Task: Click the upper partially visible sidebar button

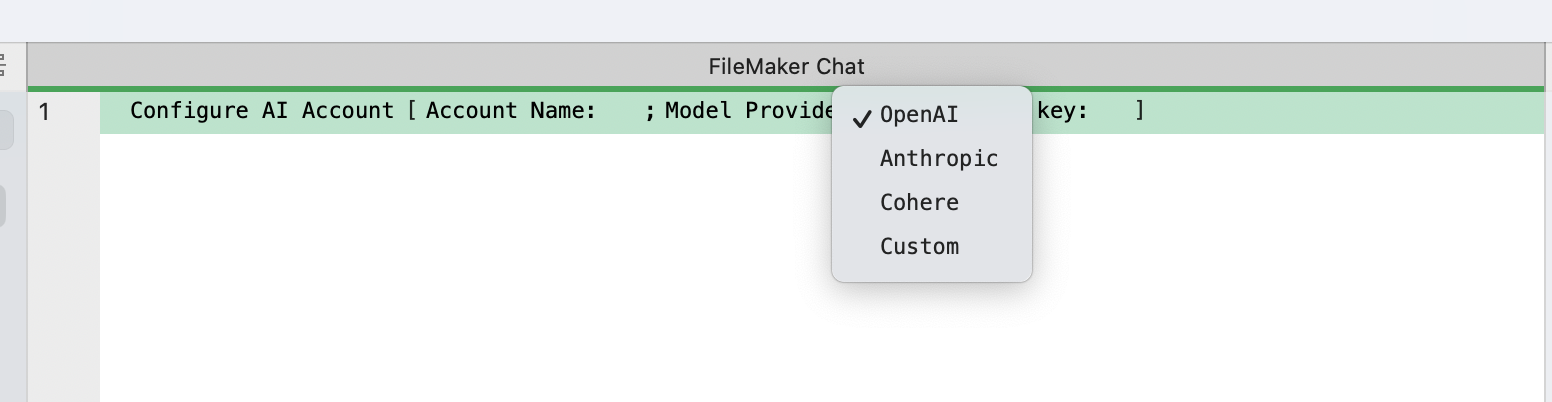Action: tap(6, 130)
